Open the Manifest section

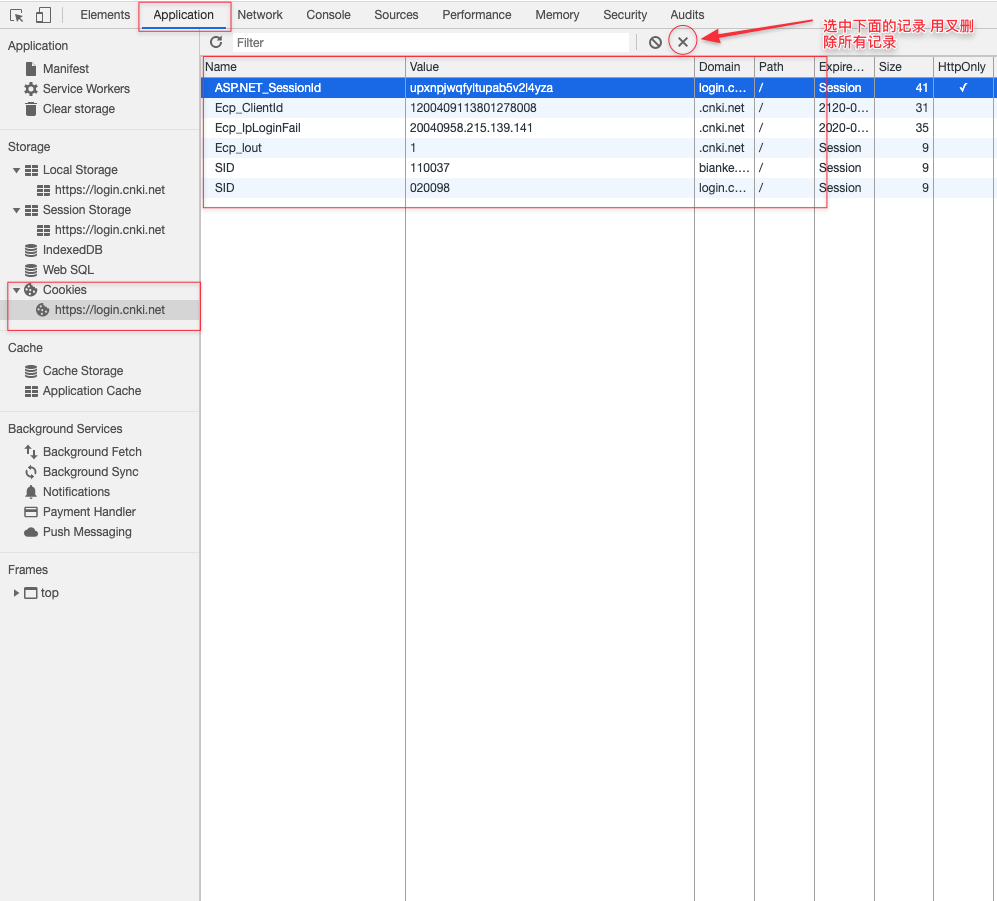click(66, 69)
